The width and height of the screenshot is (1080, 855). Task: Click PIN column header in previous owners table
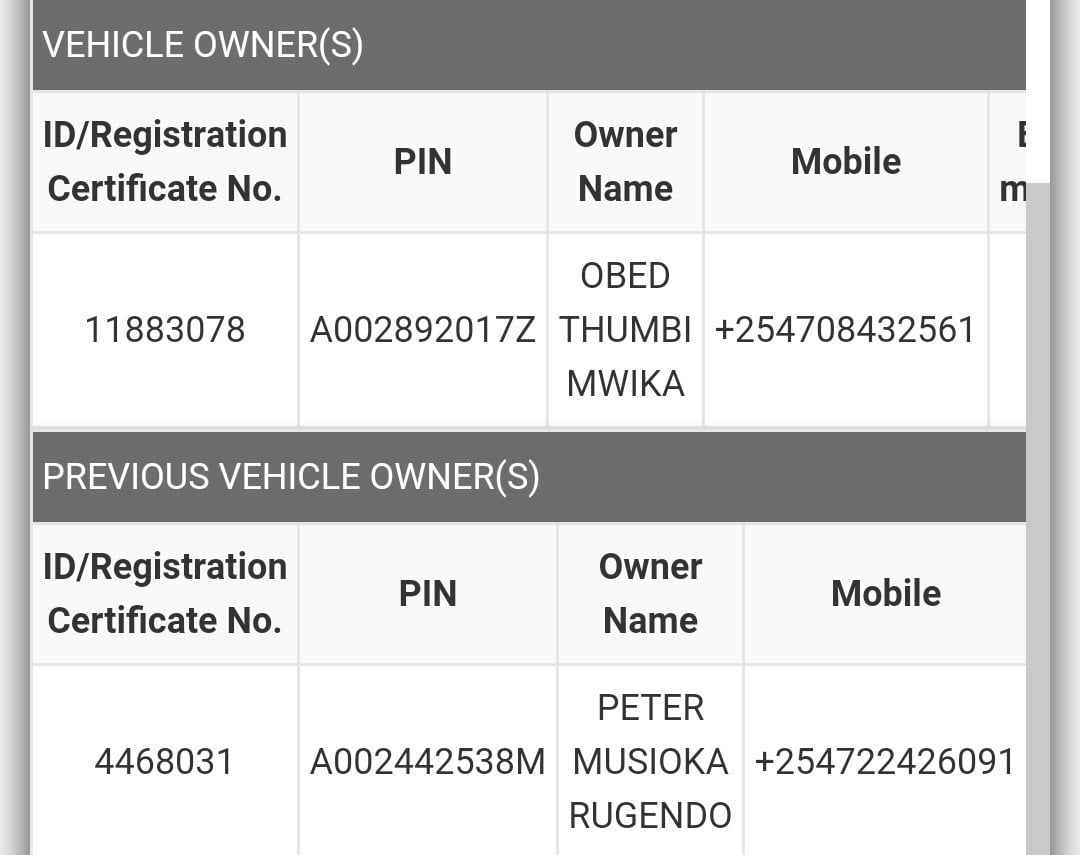click(x=428, y=594)
